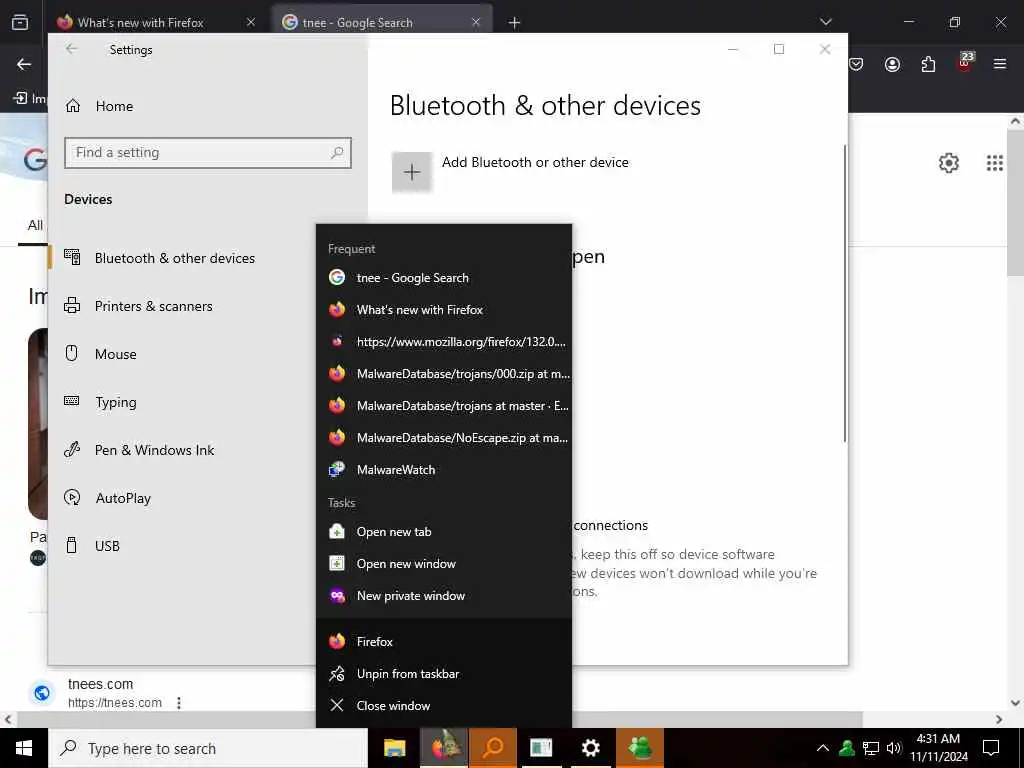The height and width of the screenshot is (768, 1024).
Task: Click the Windows Start button
Action: click(x=24, y=748)
